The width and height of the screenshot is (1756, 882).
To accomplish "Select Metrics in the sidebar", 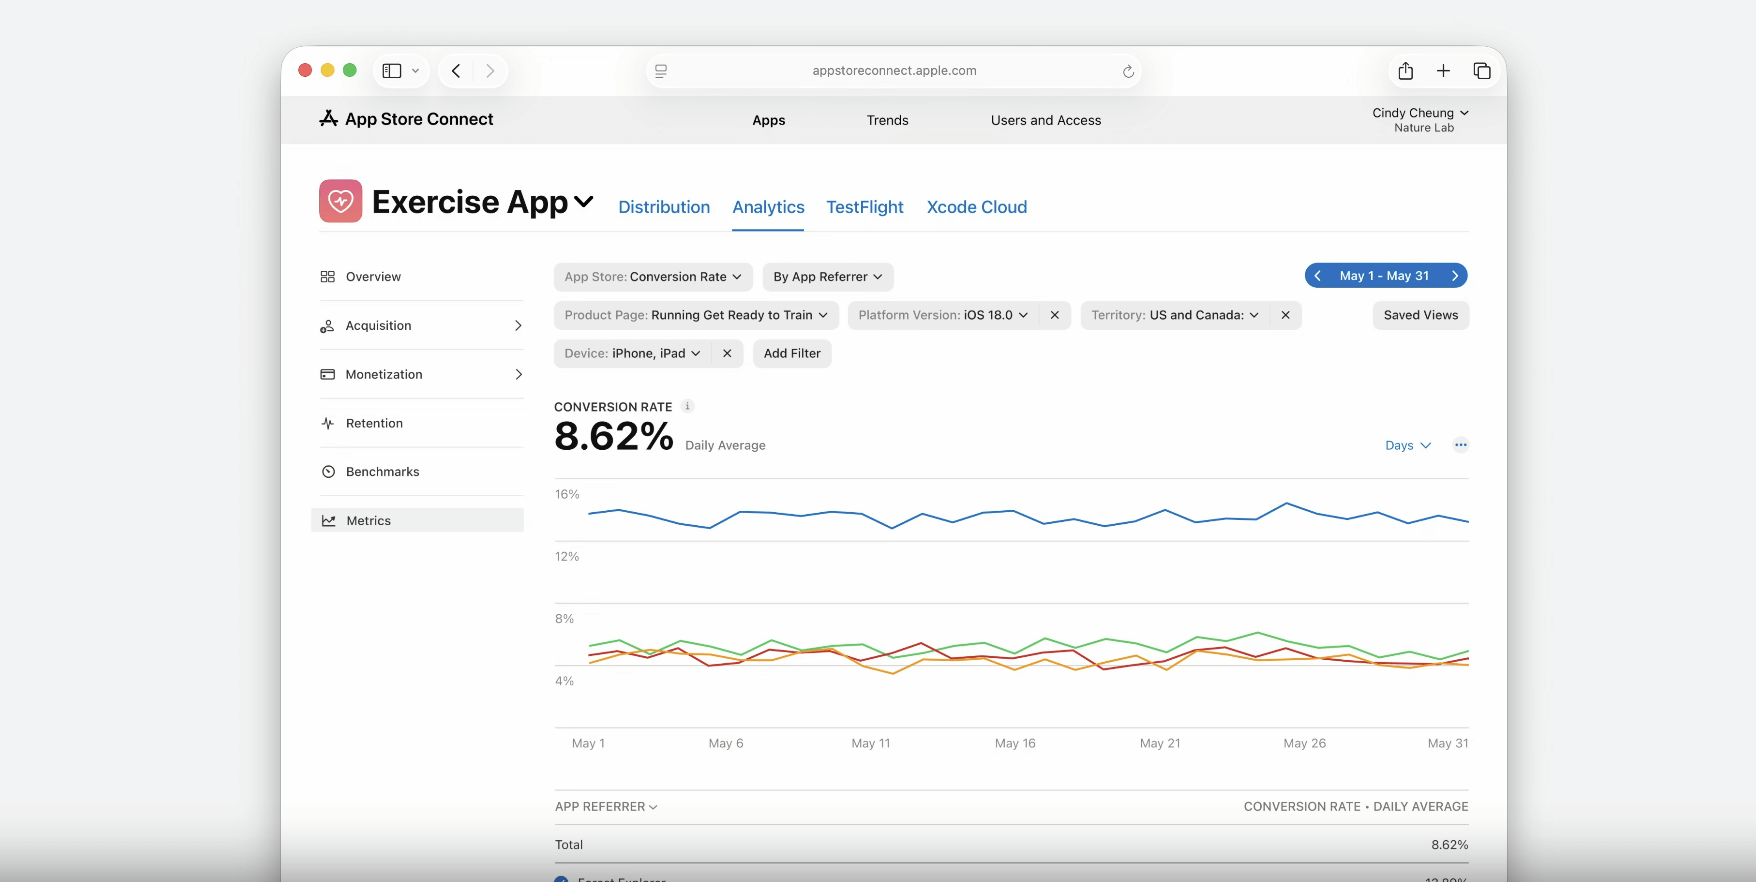I will [417, 521].
